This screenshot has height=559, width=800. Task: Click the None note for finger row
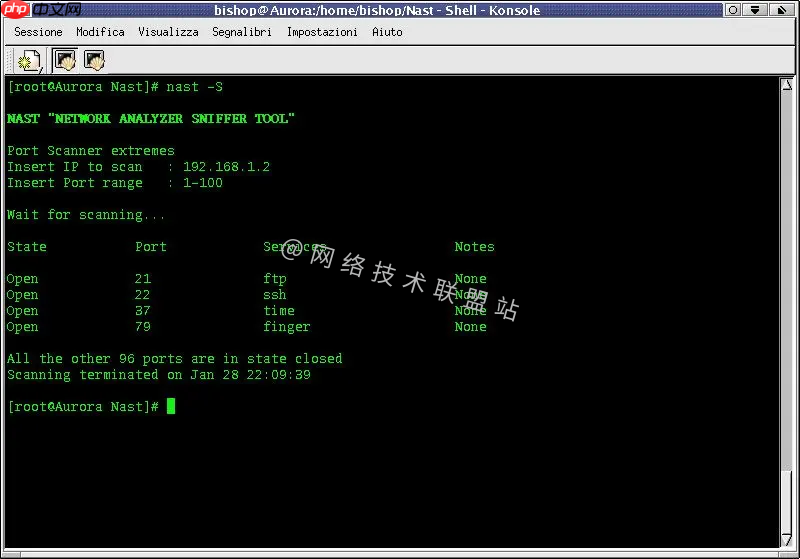(470, 326)
